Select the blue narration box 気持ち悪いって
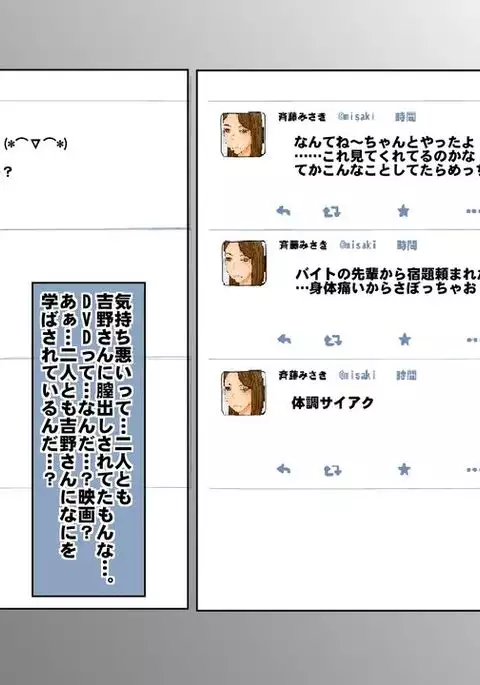This screenshot has height=685, width=480. 89,439
